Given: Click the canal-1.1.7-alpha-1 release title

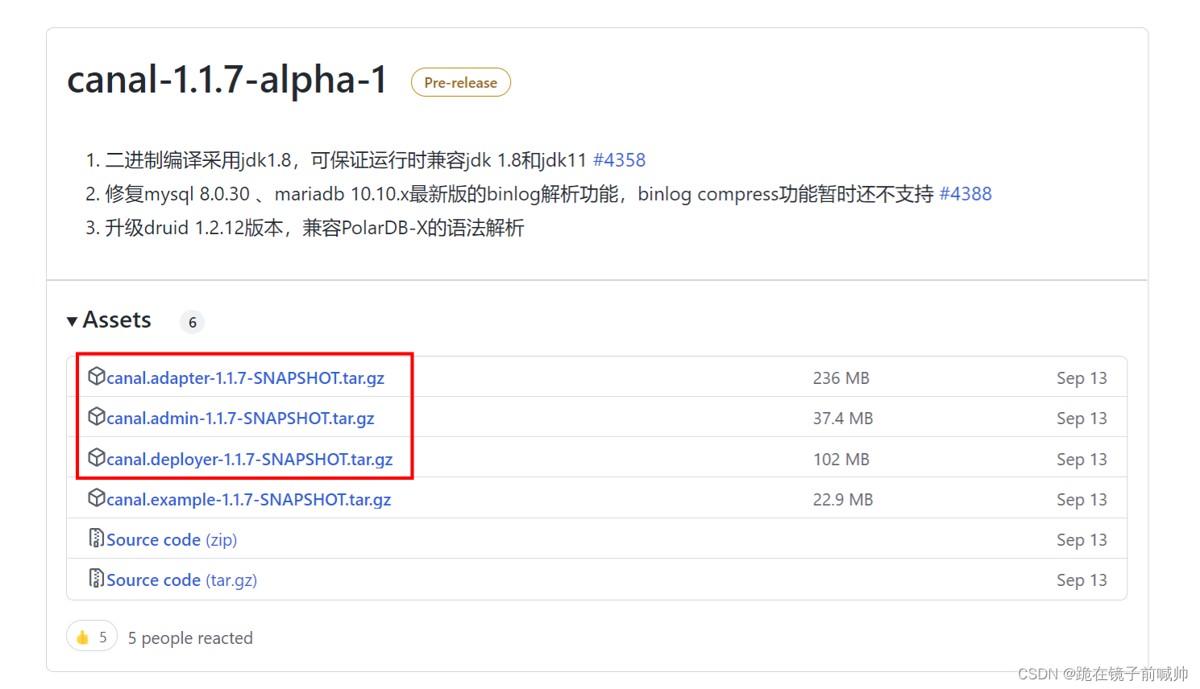Looking at the screenshot, I should click(x=227, y=80).
